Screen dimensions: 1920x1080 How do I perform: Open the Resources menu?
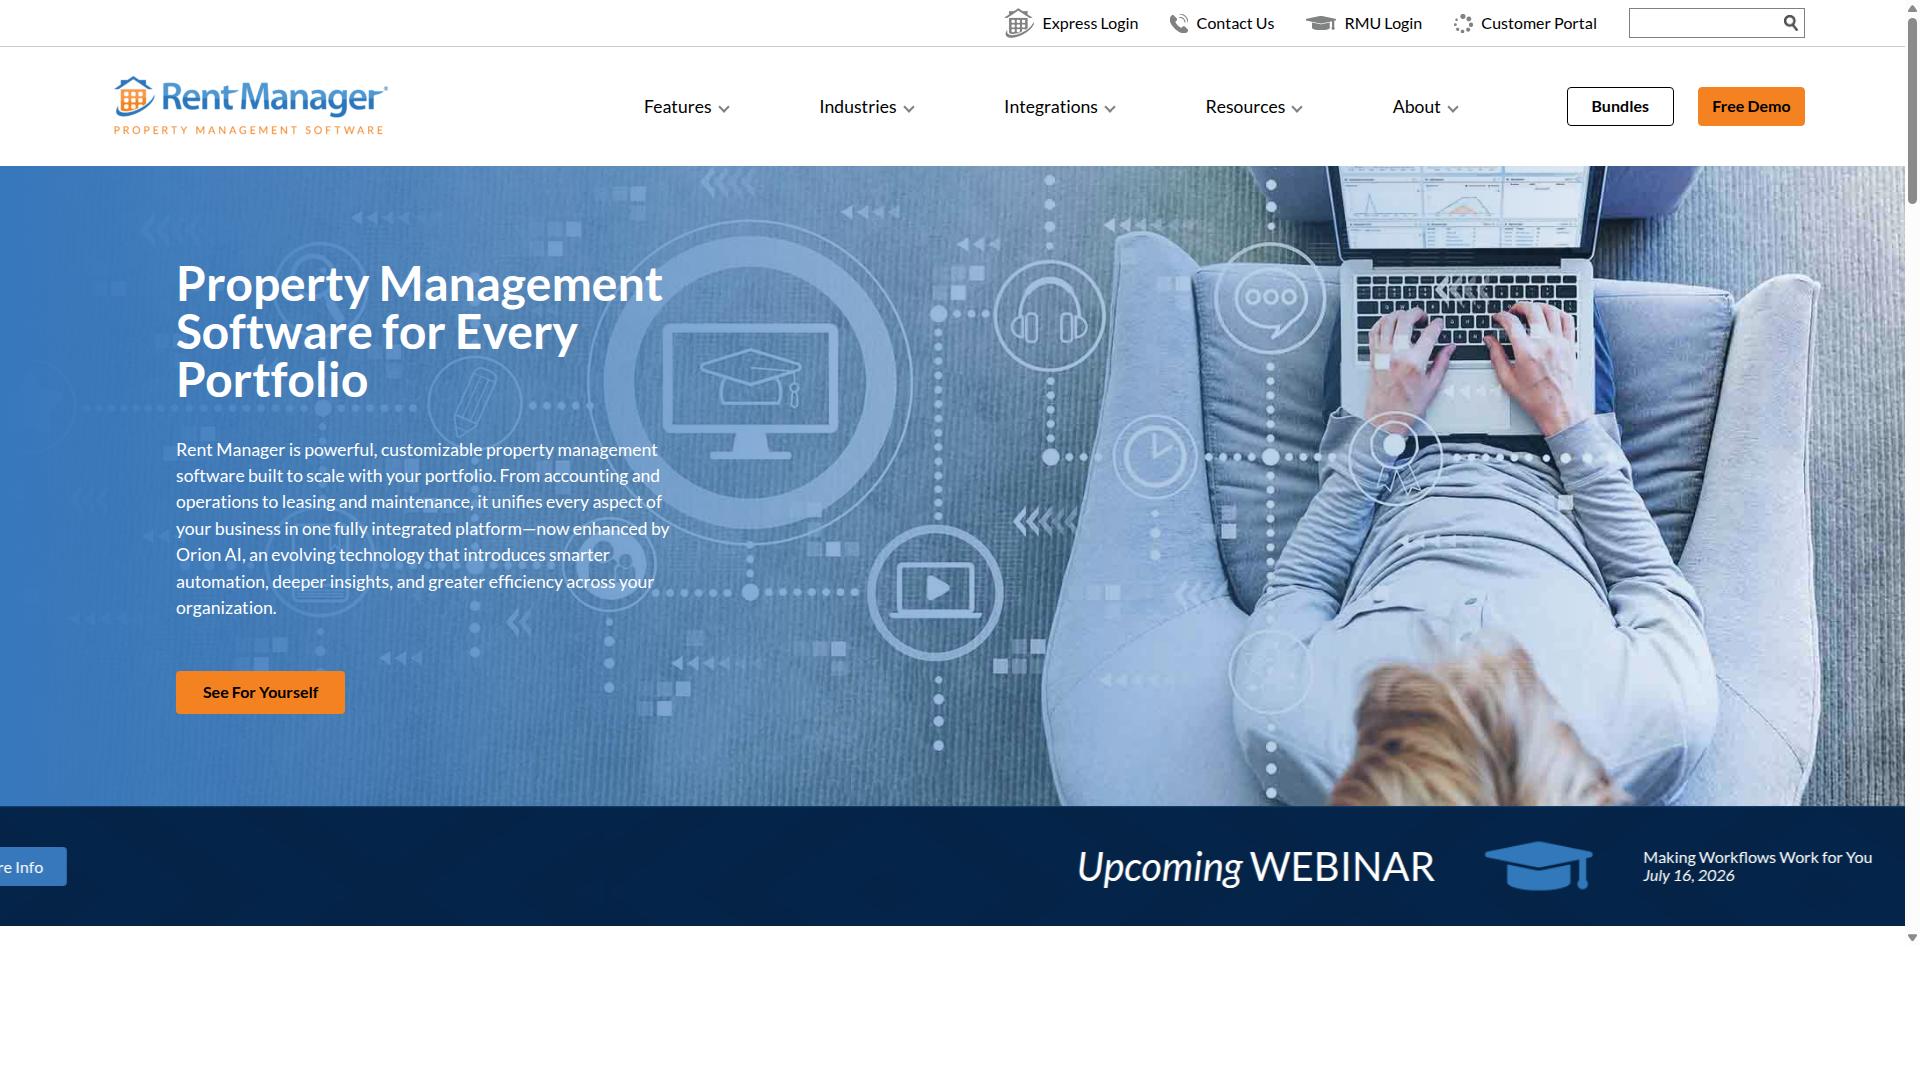pyautogui.click(x=1244, y=107)
